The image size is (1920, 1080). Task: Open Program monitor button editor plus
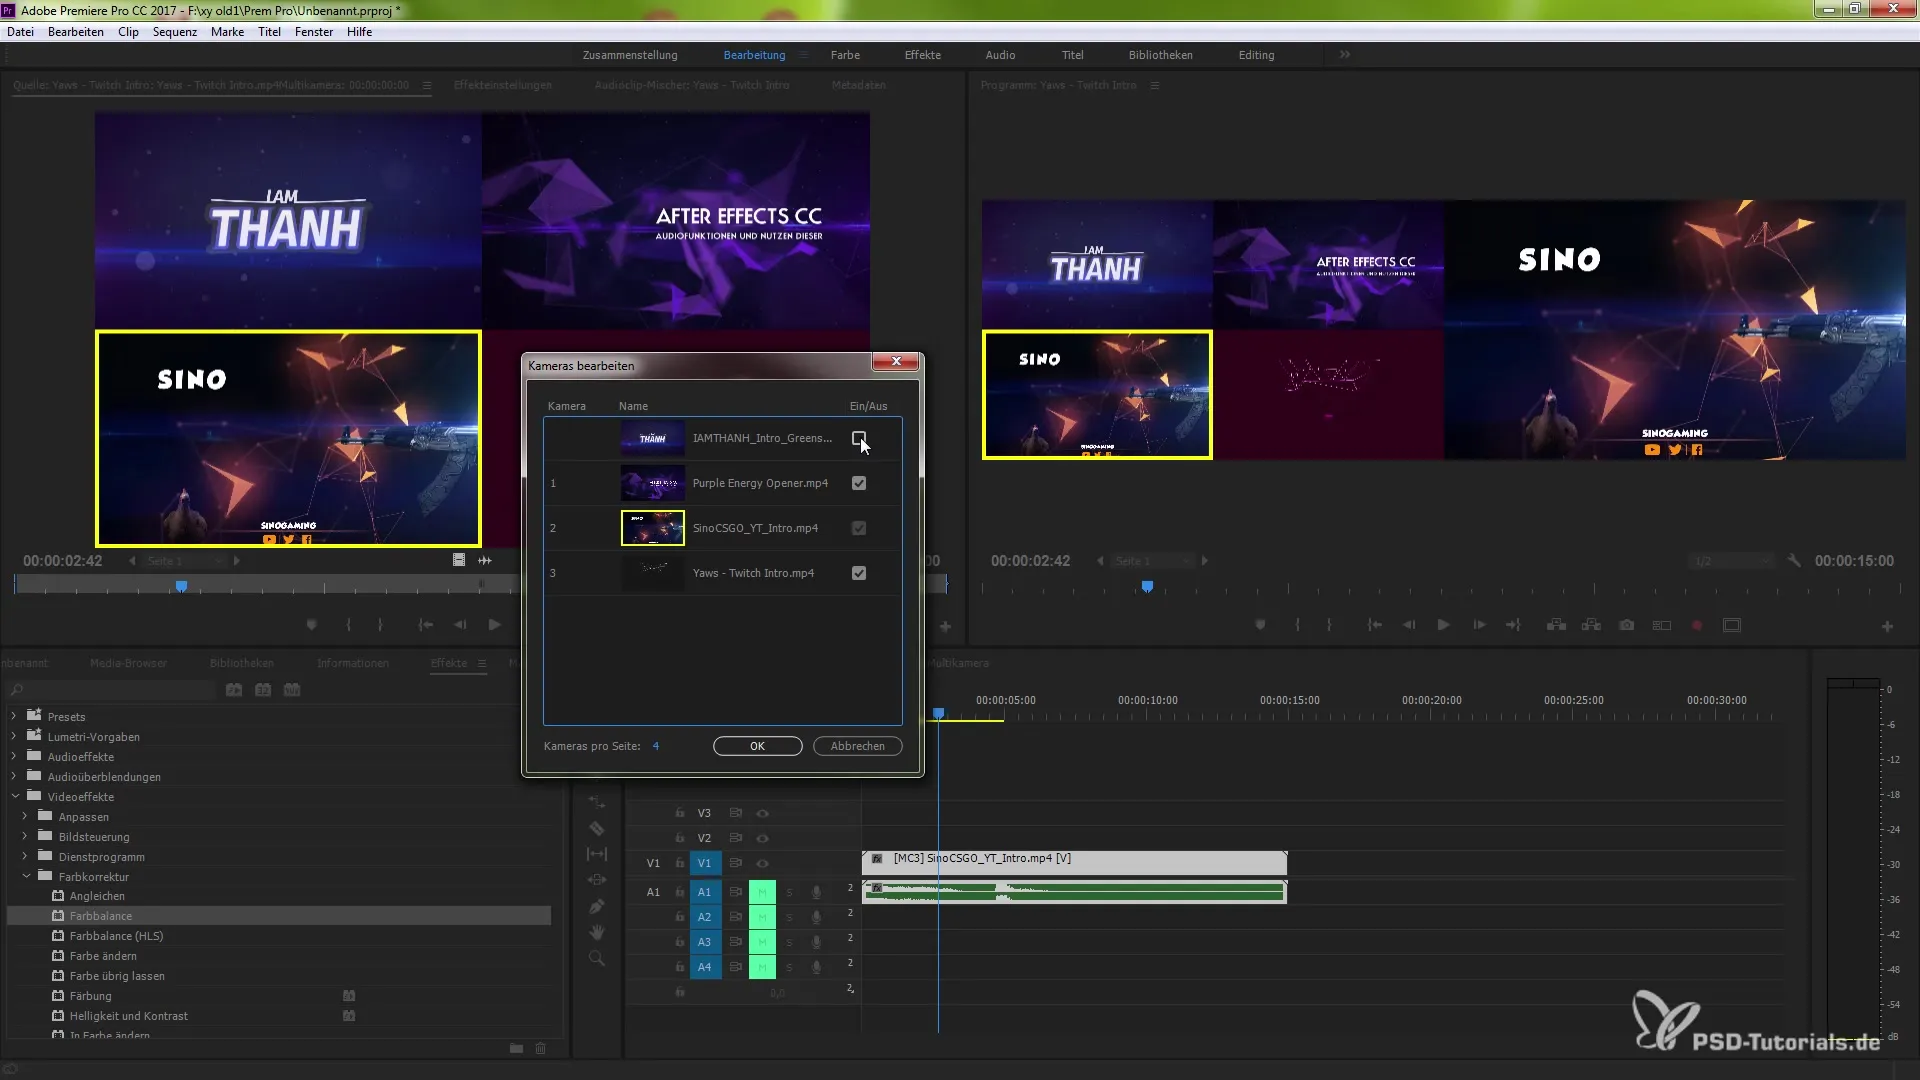[x=1887, y=626]
